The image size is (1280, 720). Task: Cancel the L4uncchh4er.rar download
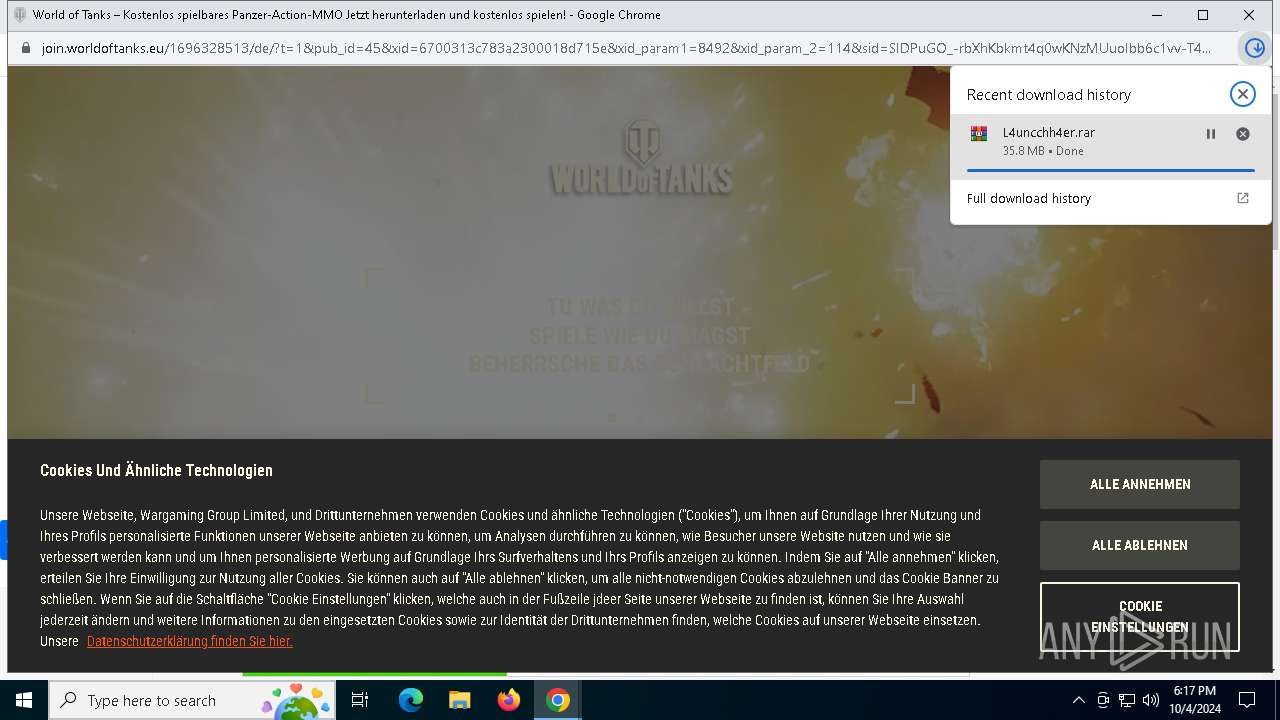click(1242, 134)
